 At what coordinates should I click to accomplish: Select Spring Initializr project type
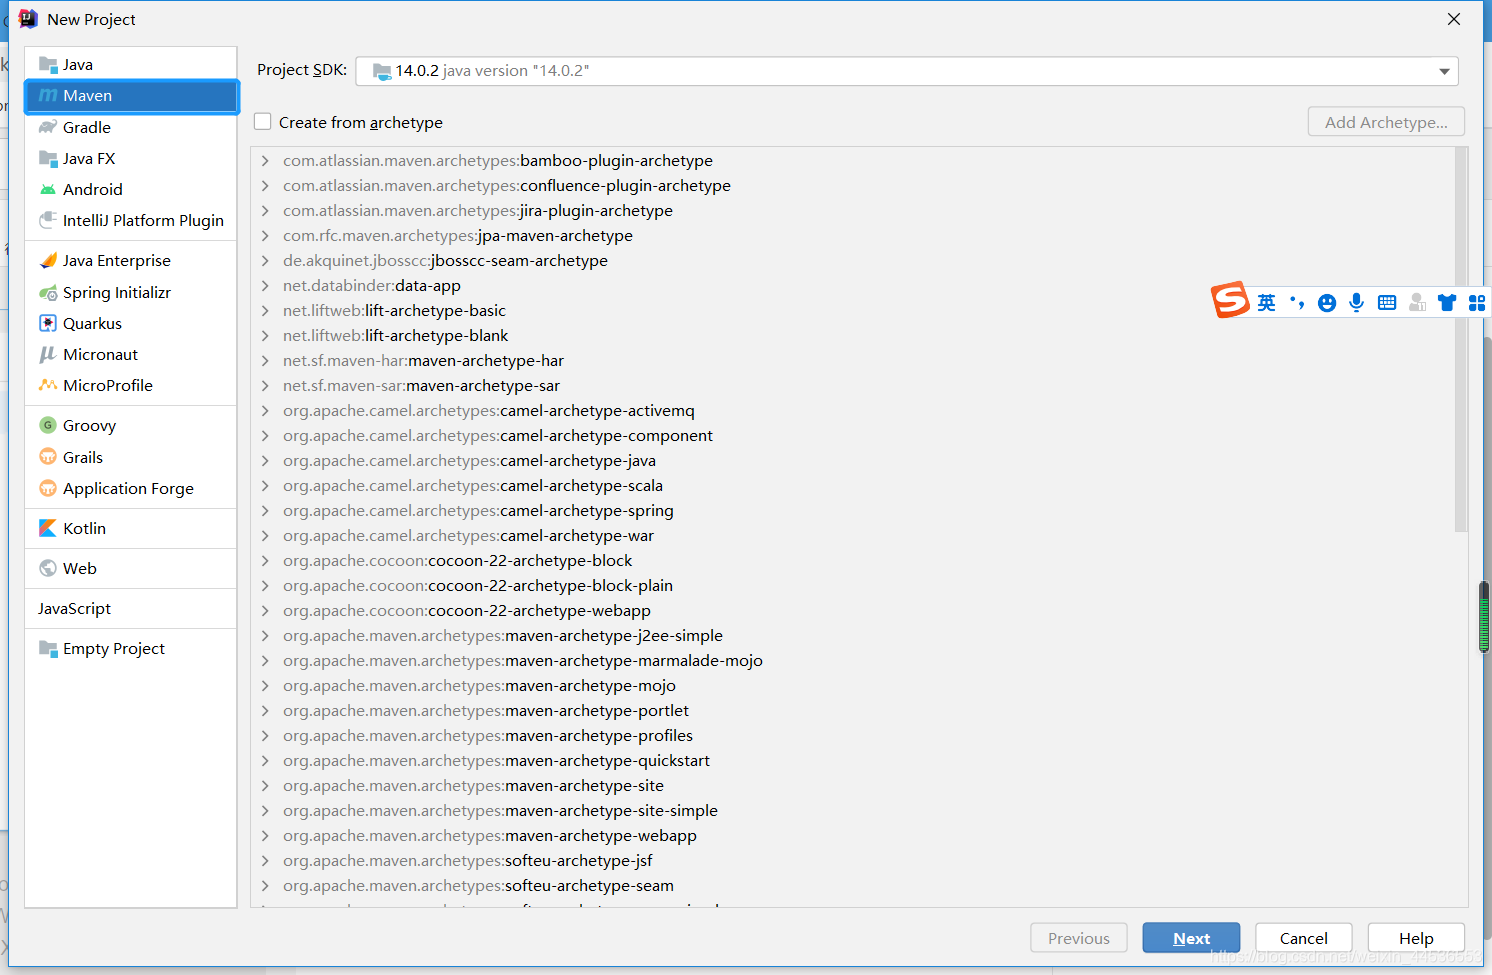point(131,292)
